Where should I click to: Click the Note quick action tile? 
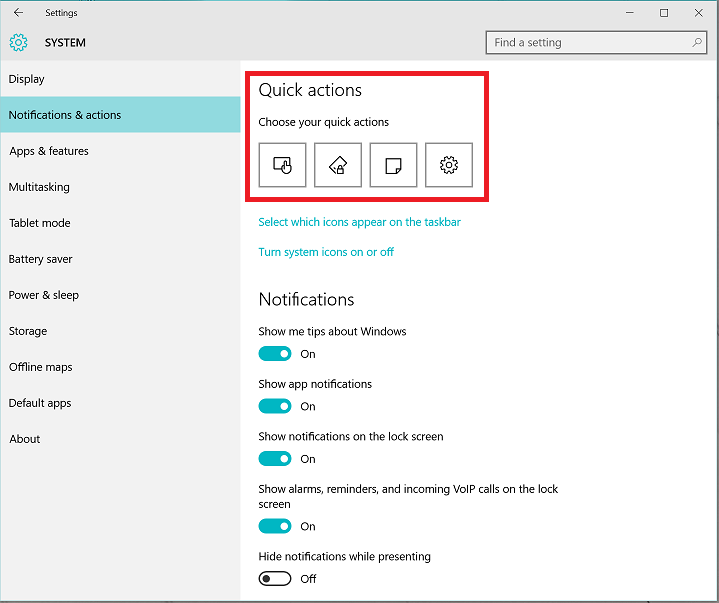pos(393,165)
